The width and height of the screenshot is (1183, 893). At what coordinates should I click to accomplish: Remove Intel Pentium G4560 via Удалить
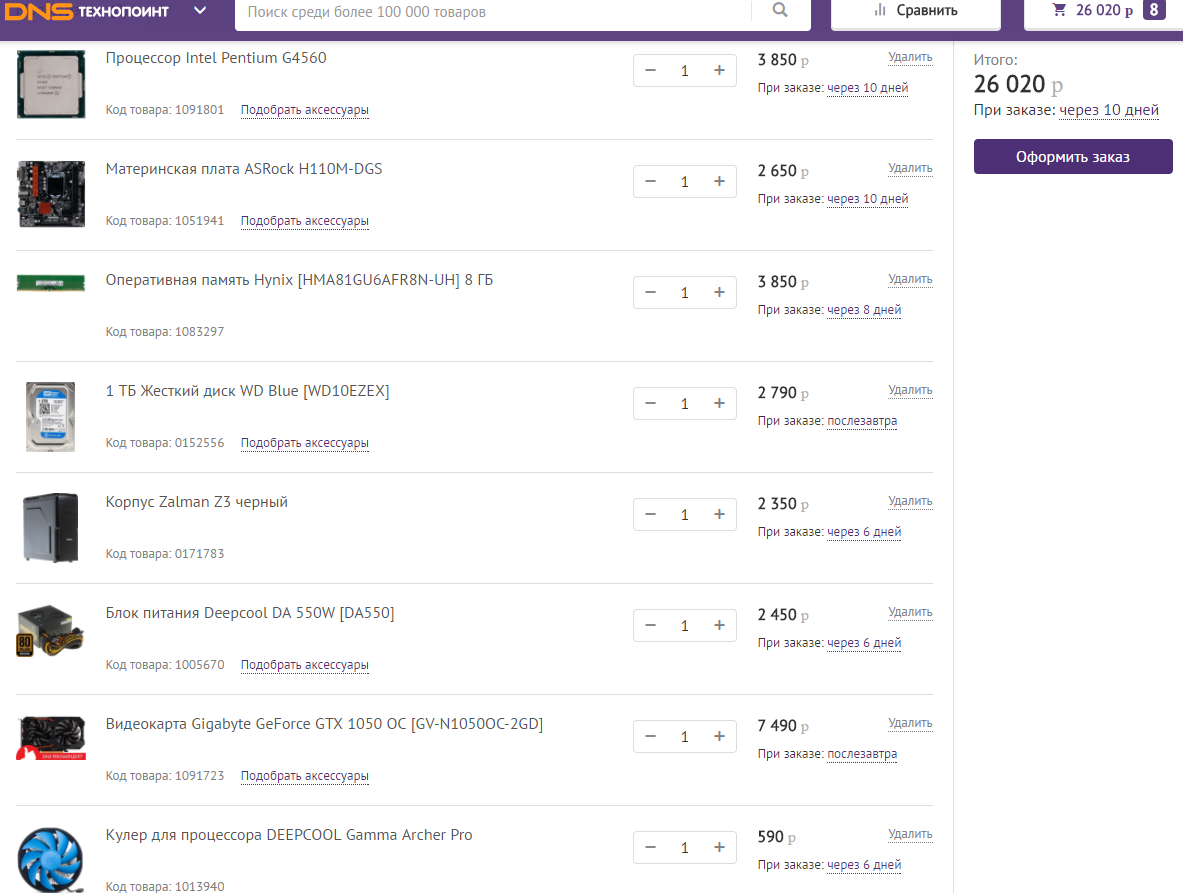[910, 57]
